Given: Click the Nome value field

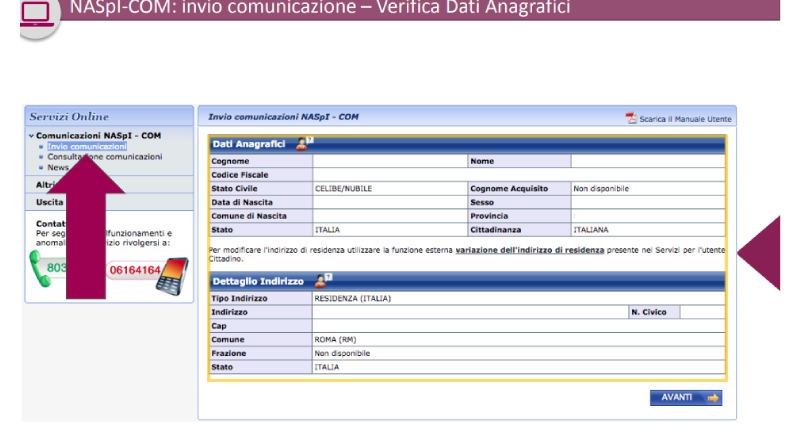Looking at the screenshot, I should [x=648, y=161].
